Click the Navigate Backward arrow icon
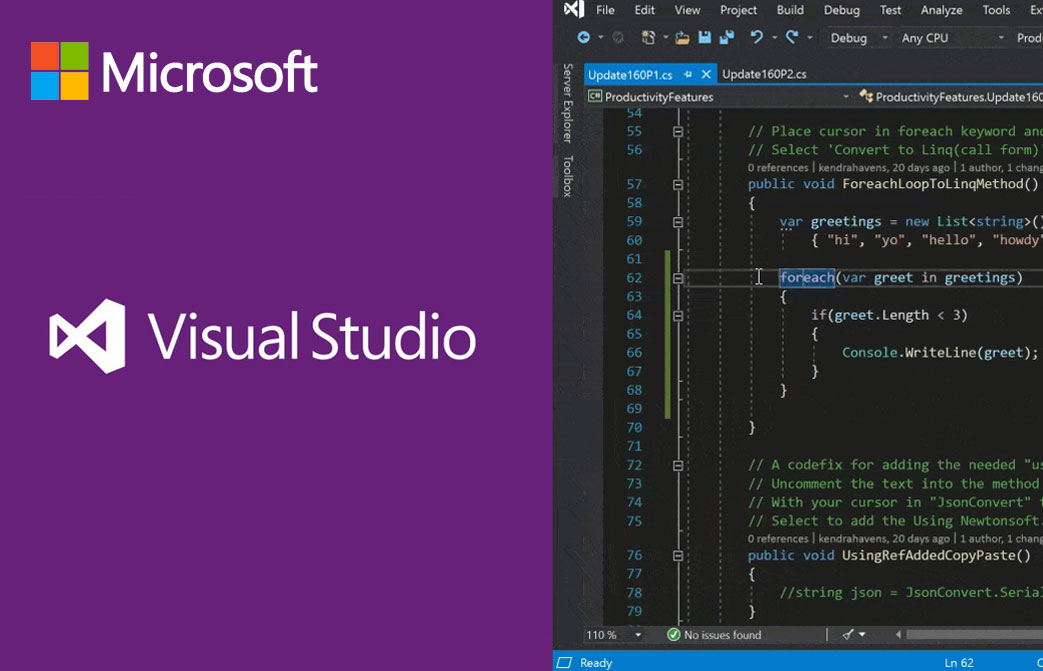 [583, 38]
